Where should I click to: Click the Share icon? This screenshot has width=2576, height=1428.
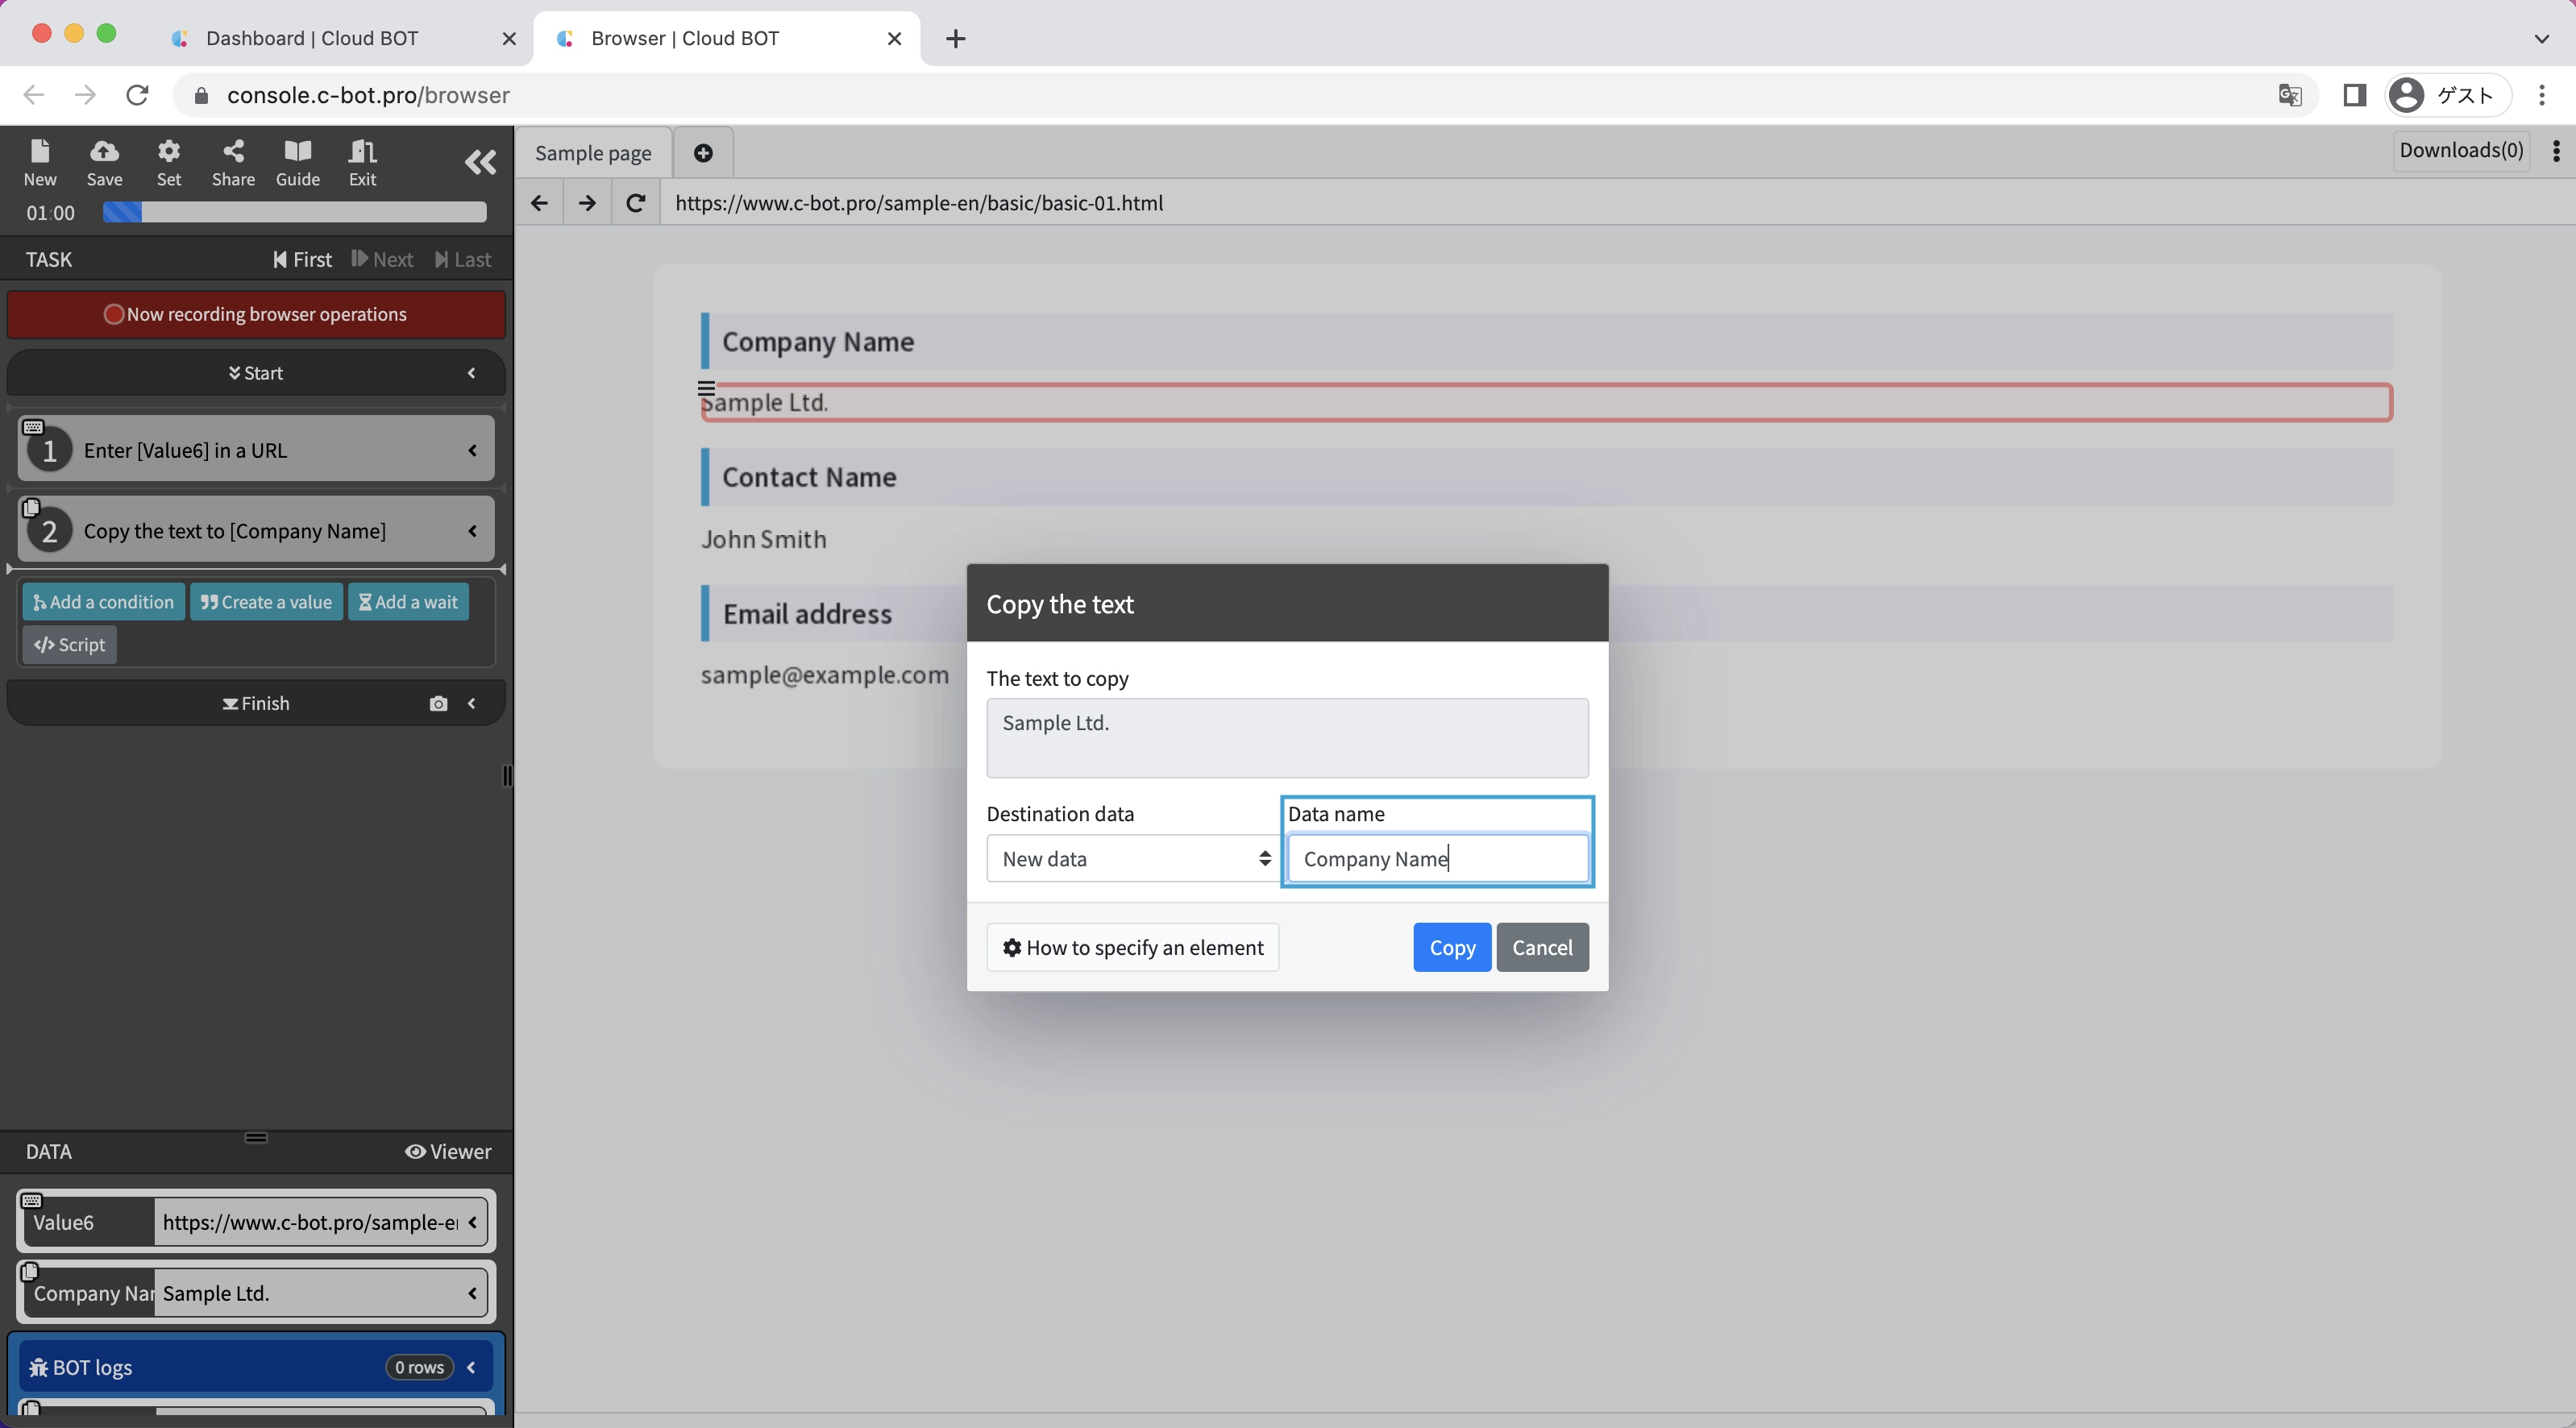tap(233, 152)
